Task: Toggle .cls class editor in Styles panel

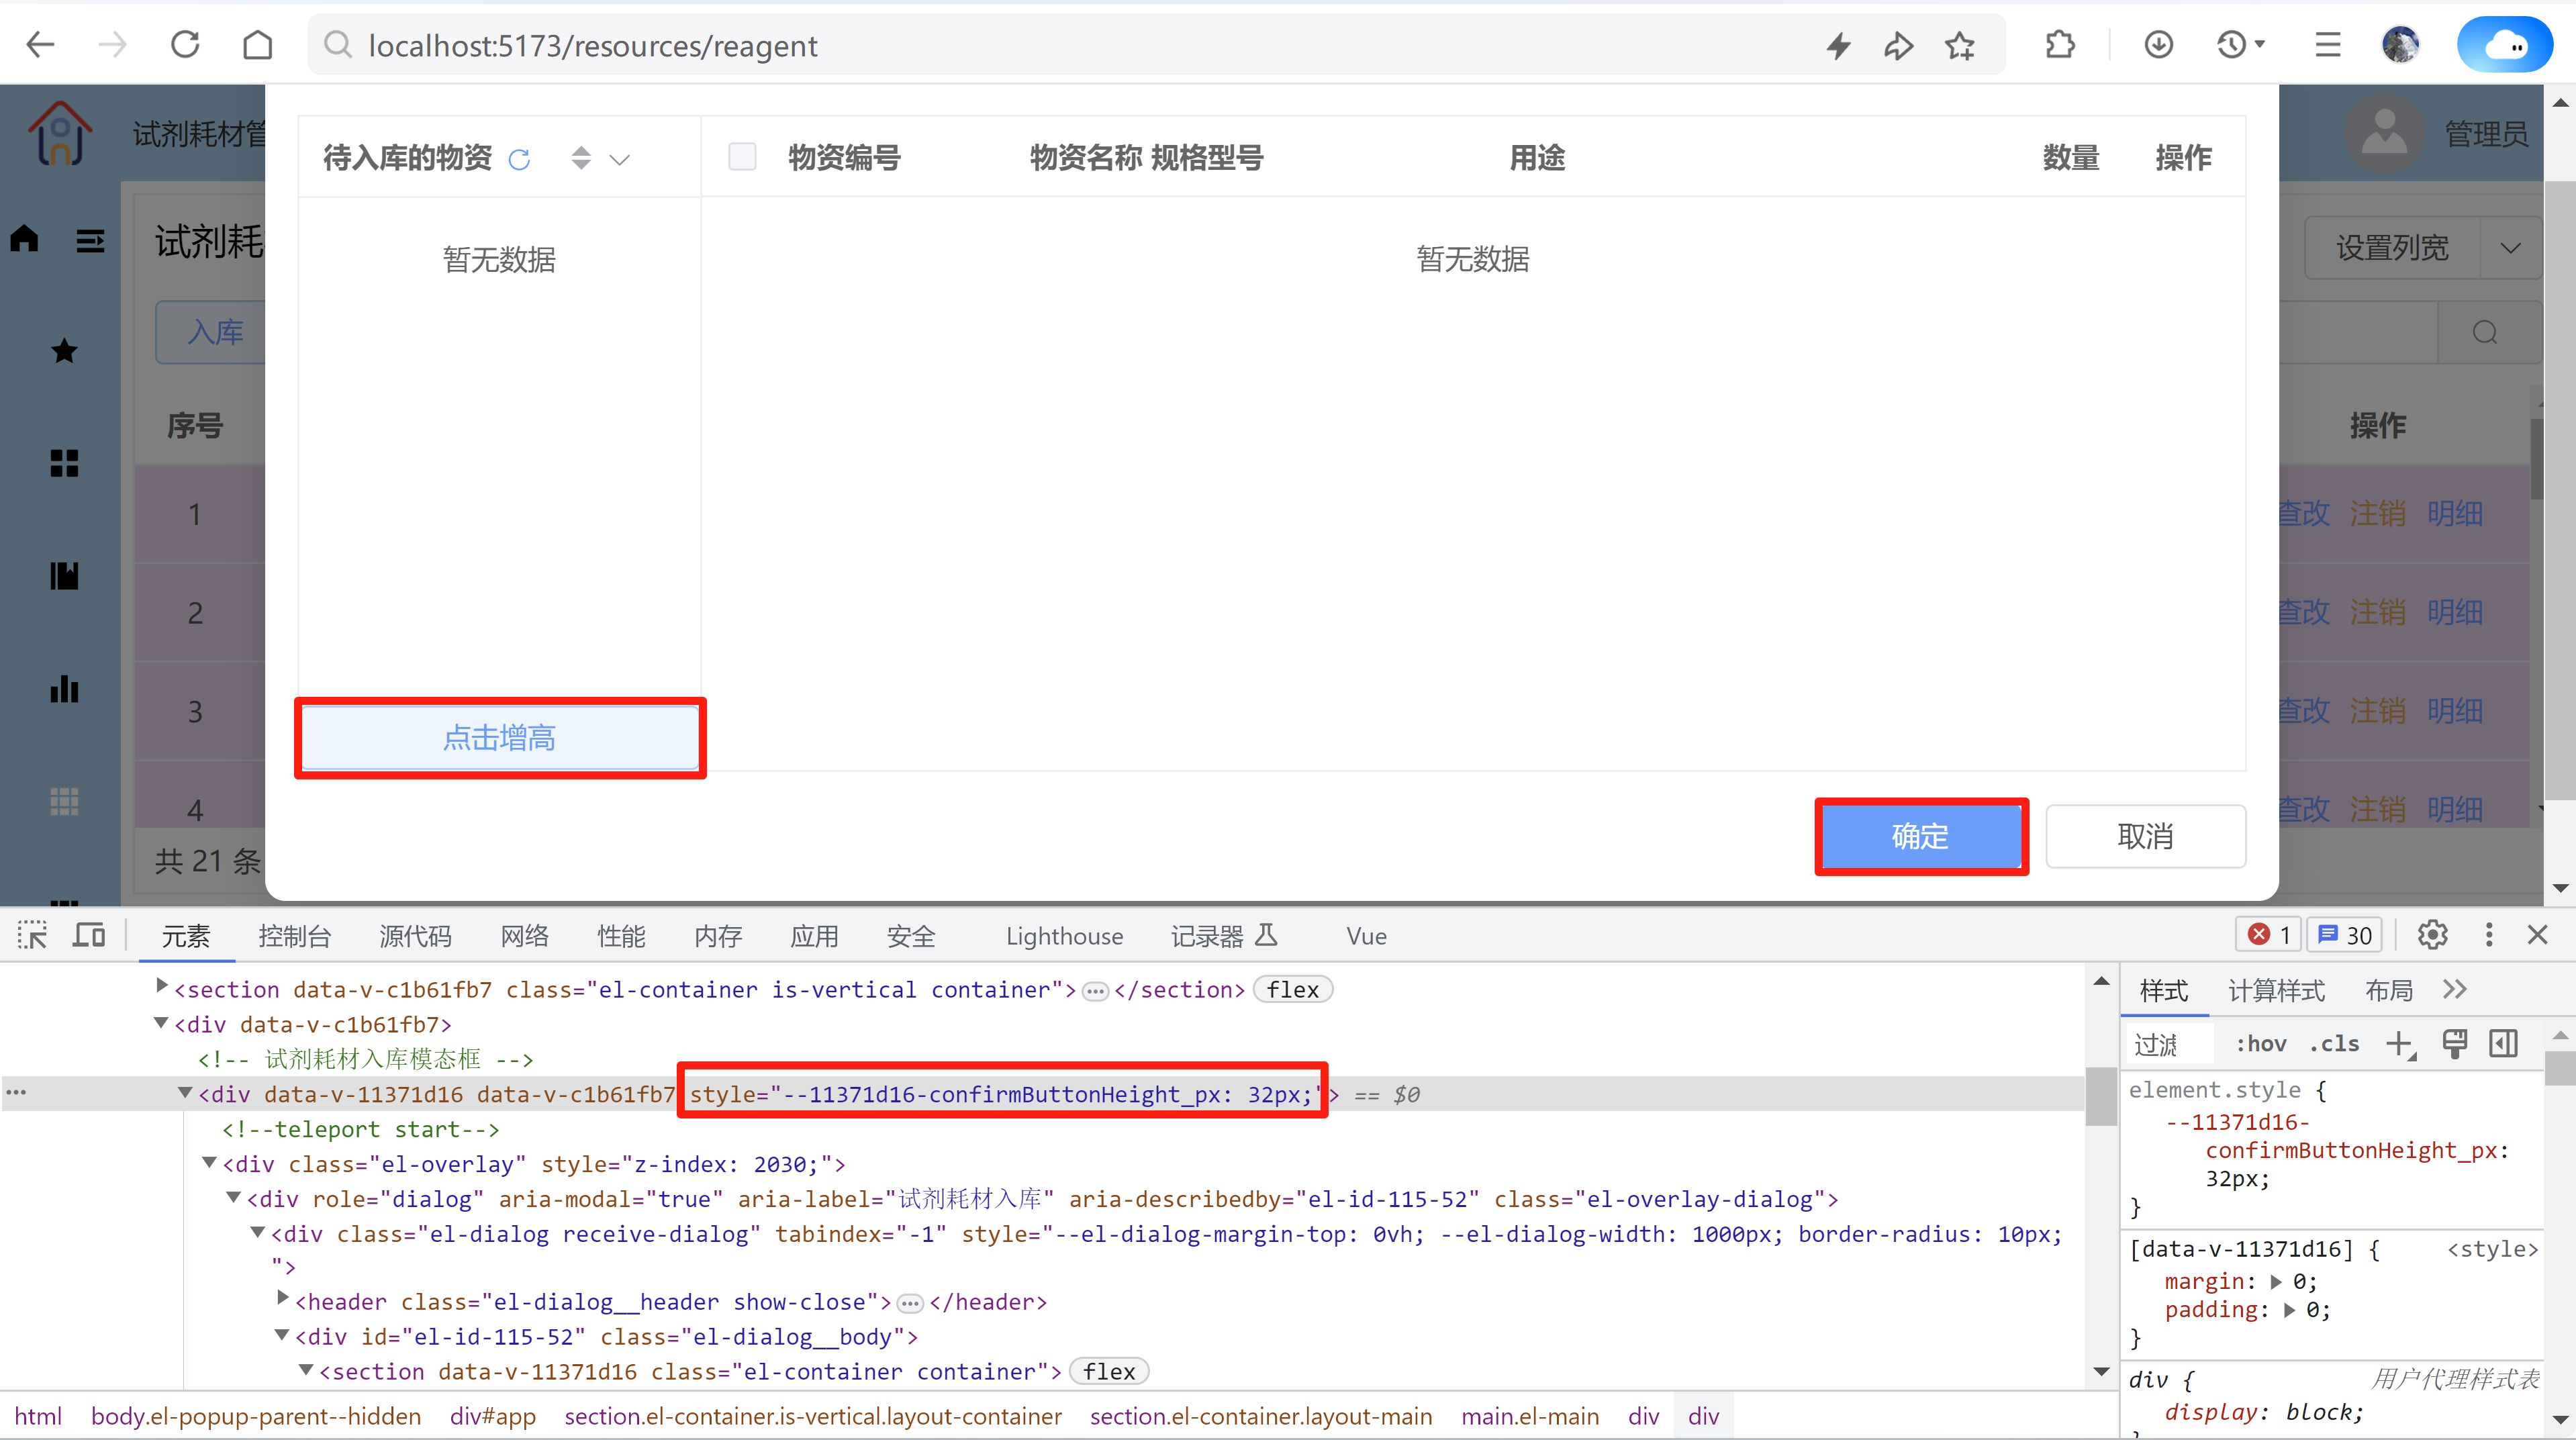Action: 2335,1043
